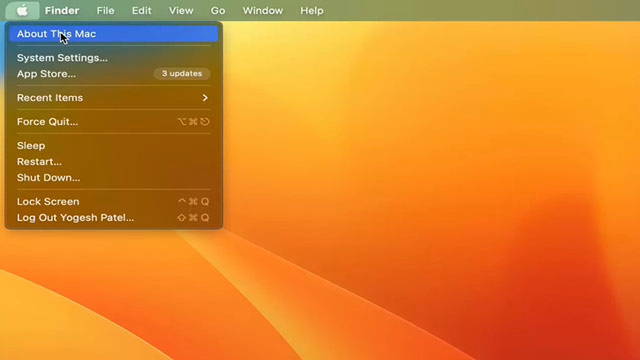Image resolution: width=640 pixels, height=360 pixels.
Task: Click Lock Screen keyboard shortcut symbols
Action: [x=193, y=202]
